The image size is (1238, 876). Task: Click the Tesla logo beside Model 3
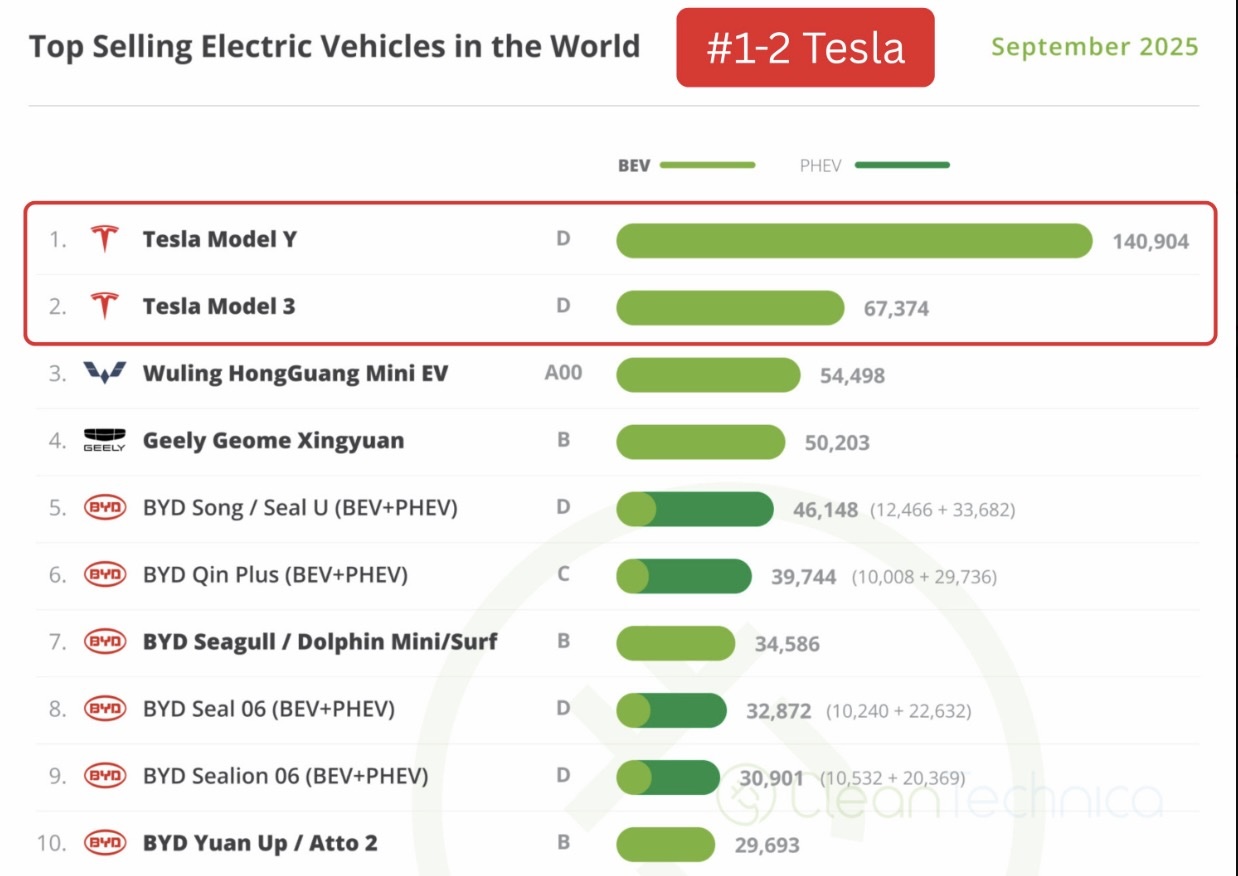point(104,306)
